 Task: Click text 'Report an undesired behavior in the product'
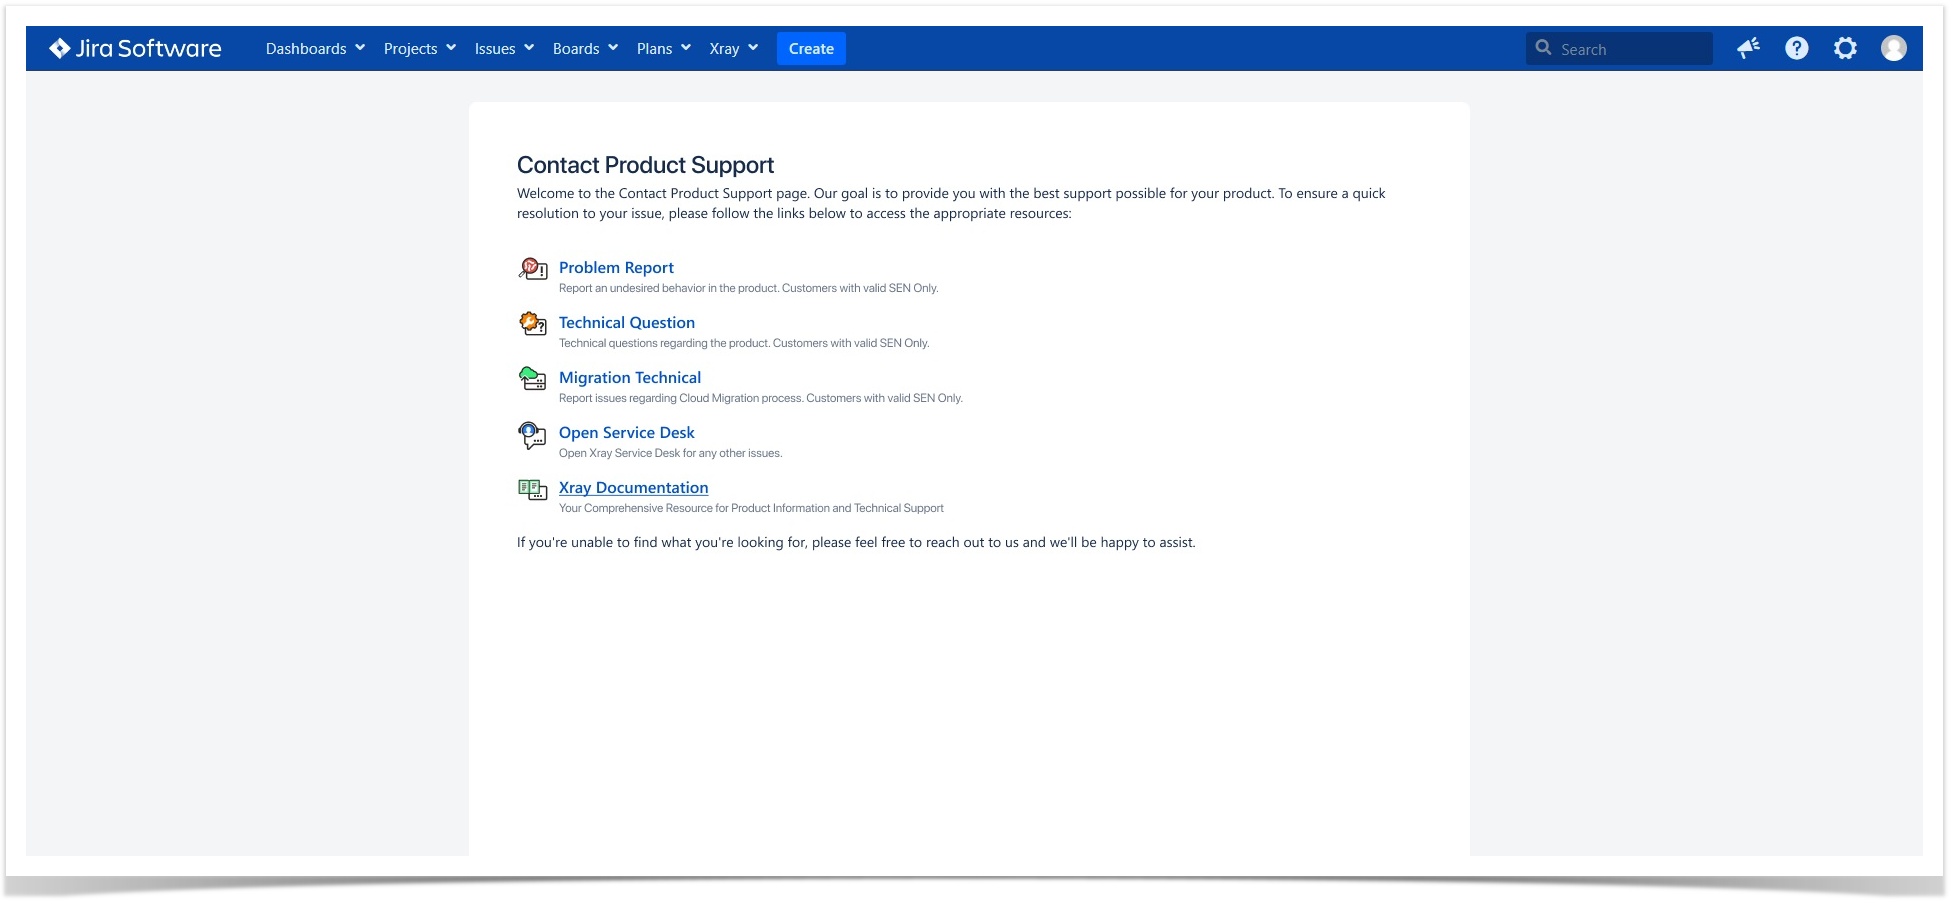668,288
